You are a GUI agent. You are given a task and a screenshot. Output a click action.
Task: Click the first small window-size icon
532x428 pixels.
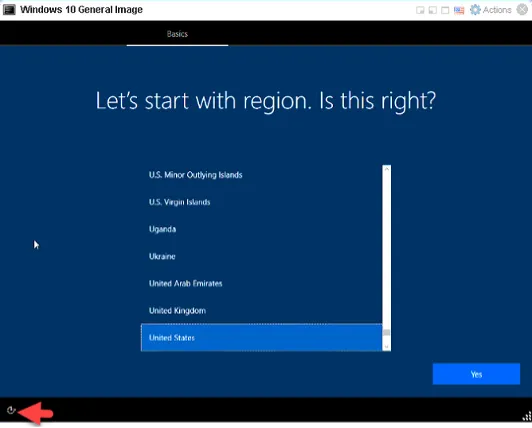(x=420, y=10)
